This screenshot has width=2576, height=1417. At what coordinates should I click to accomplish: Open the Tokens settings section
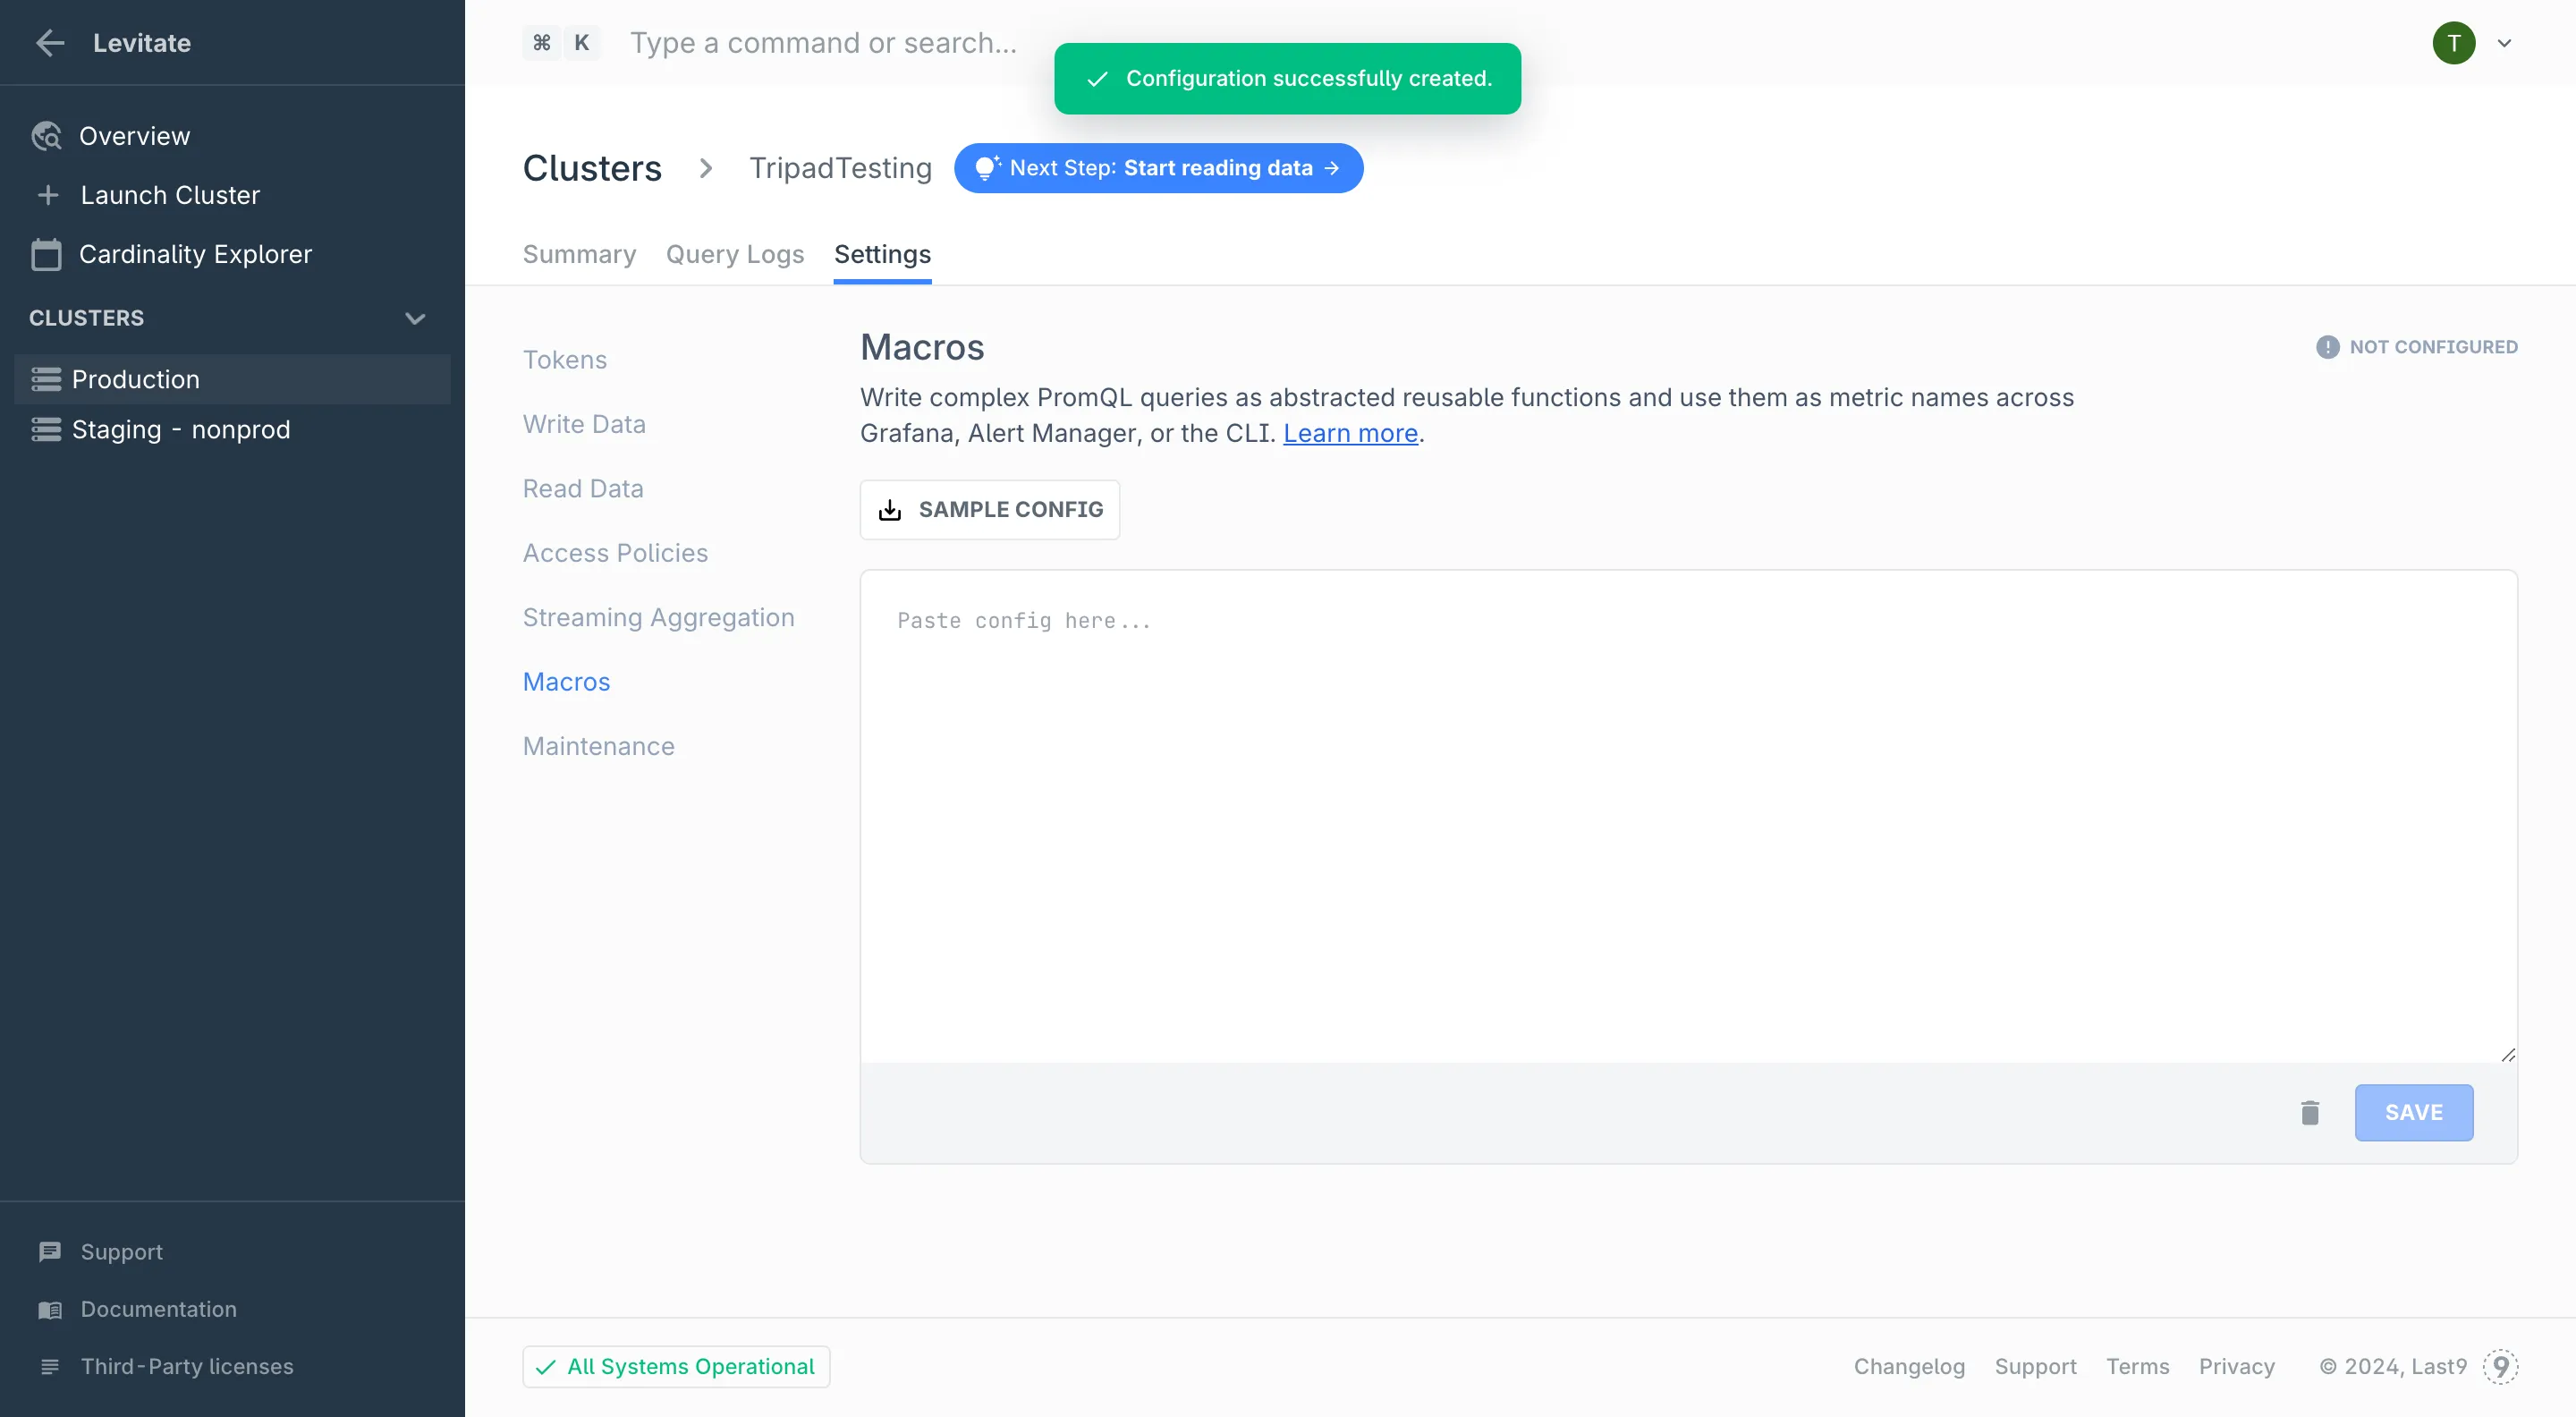[x=564, y=360]
